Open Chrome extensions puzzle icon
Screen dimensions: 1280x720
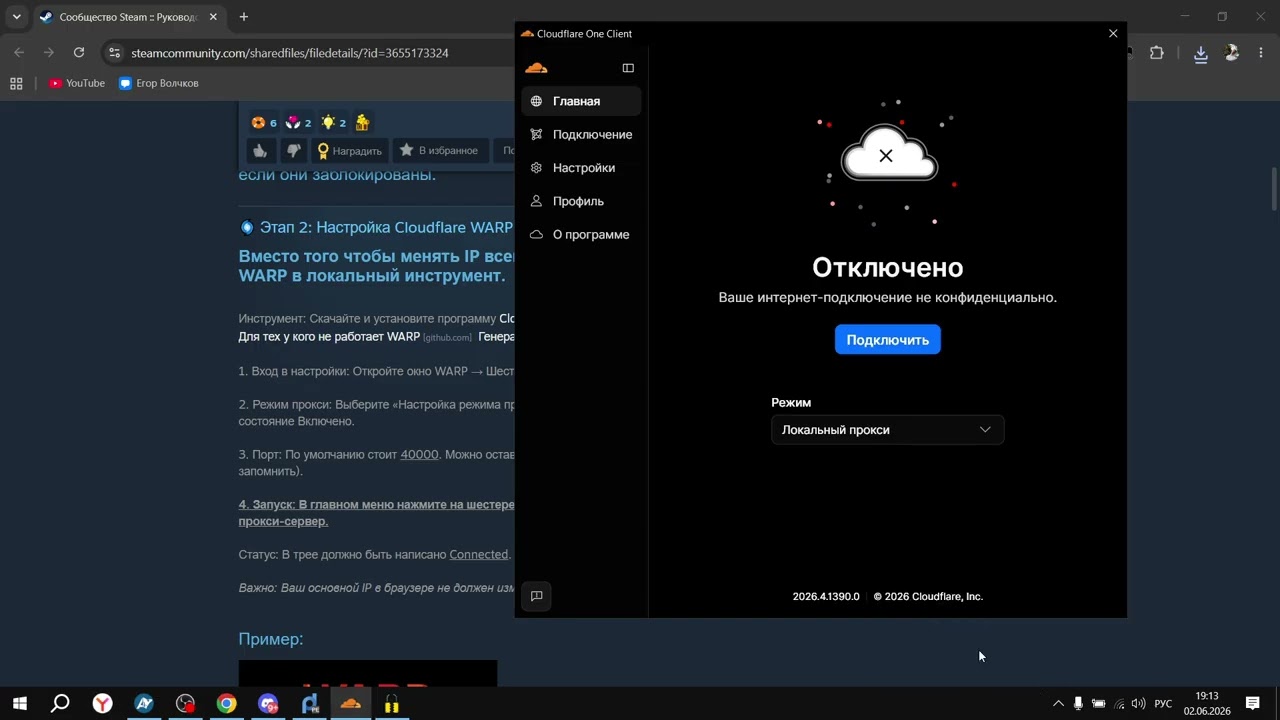click(x=1157, y=53)
